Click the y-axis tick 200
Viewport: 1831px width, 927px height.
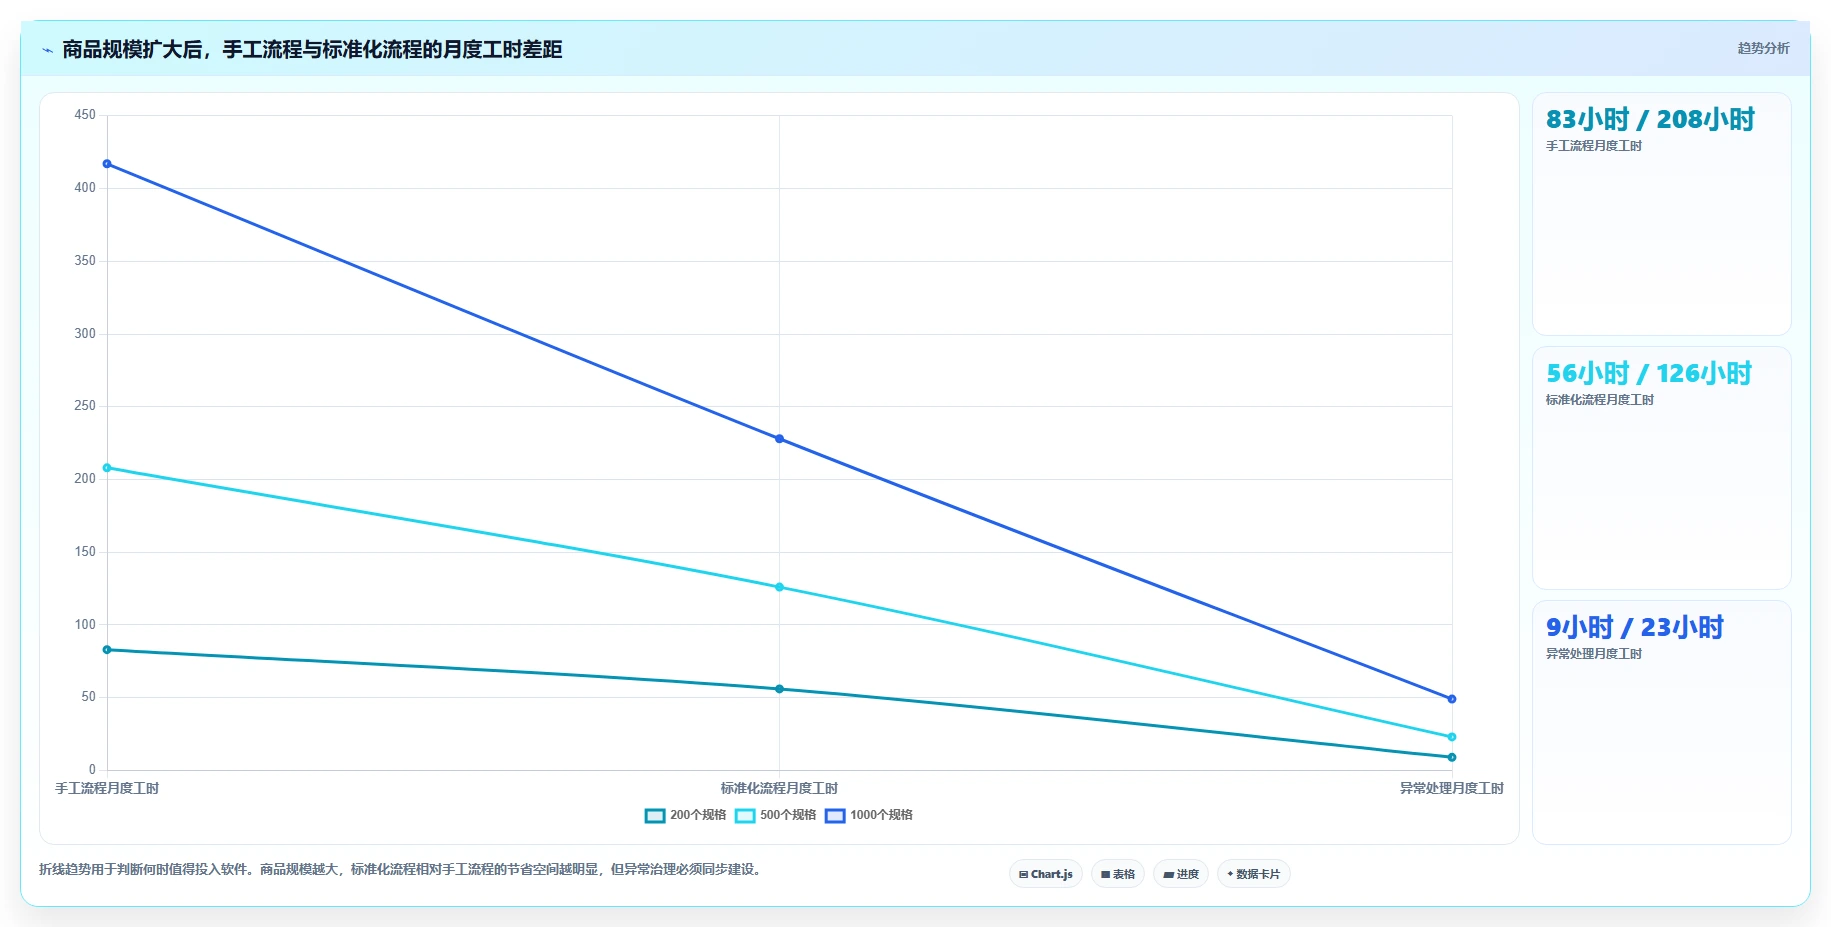click(x=85, y=479)
